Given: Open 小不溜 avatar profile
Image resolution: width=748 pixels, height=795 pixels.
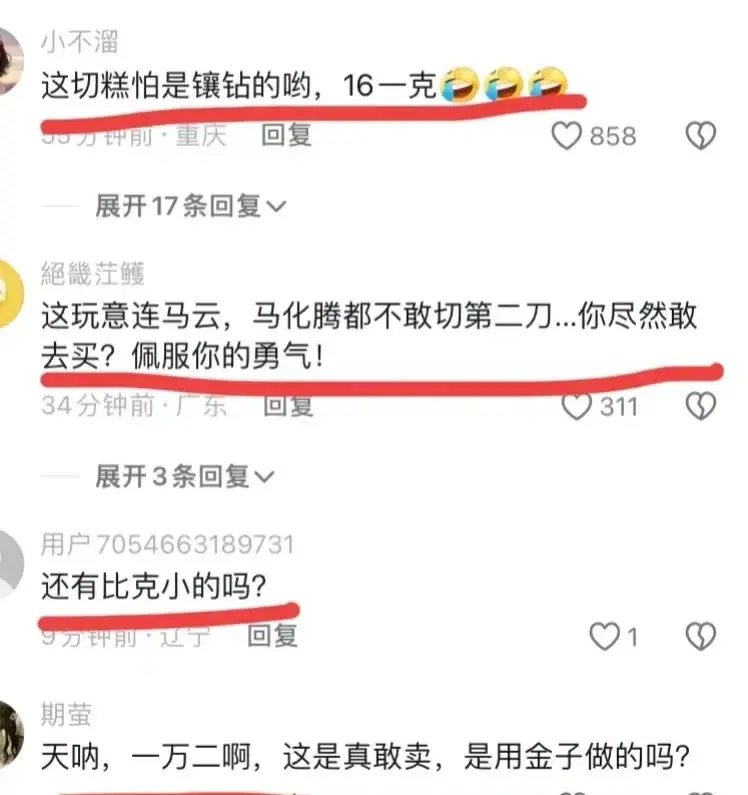Looking at the screenshot, I should (10, 61).
